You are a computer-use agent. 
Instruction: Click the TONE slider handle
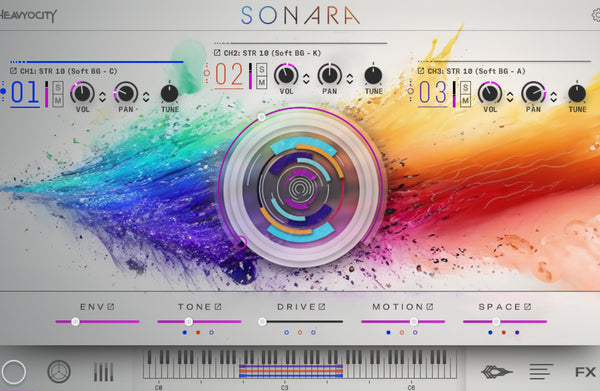189,322
